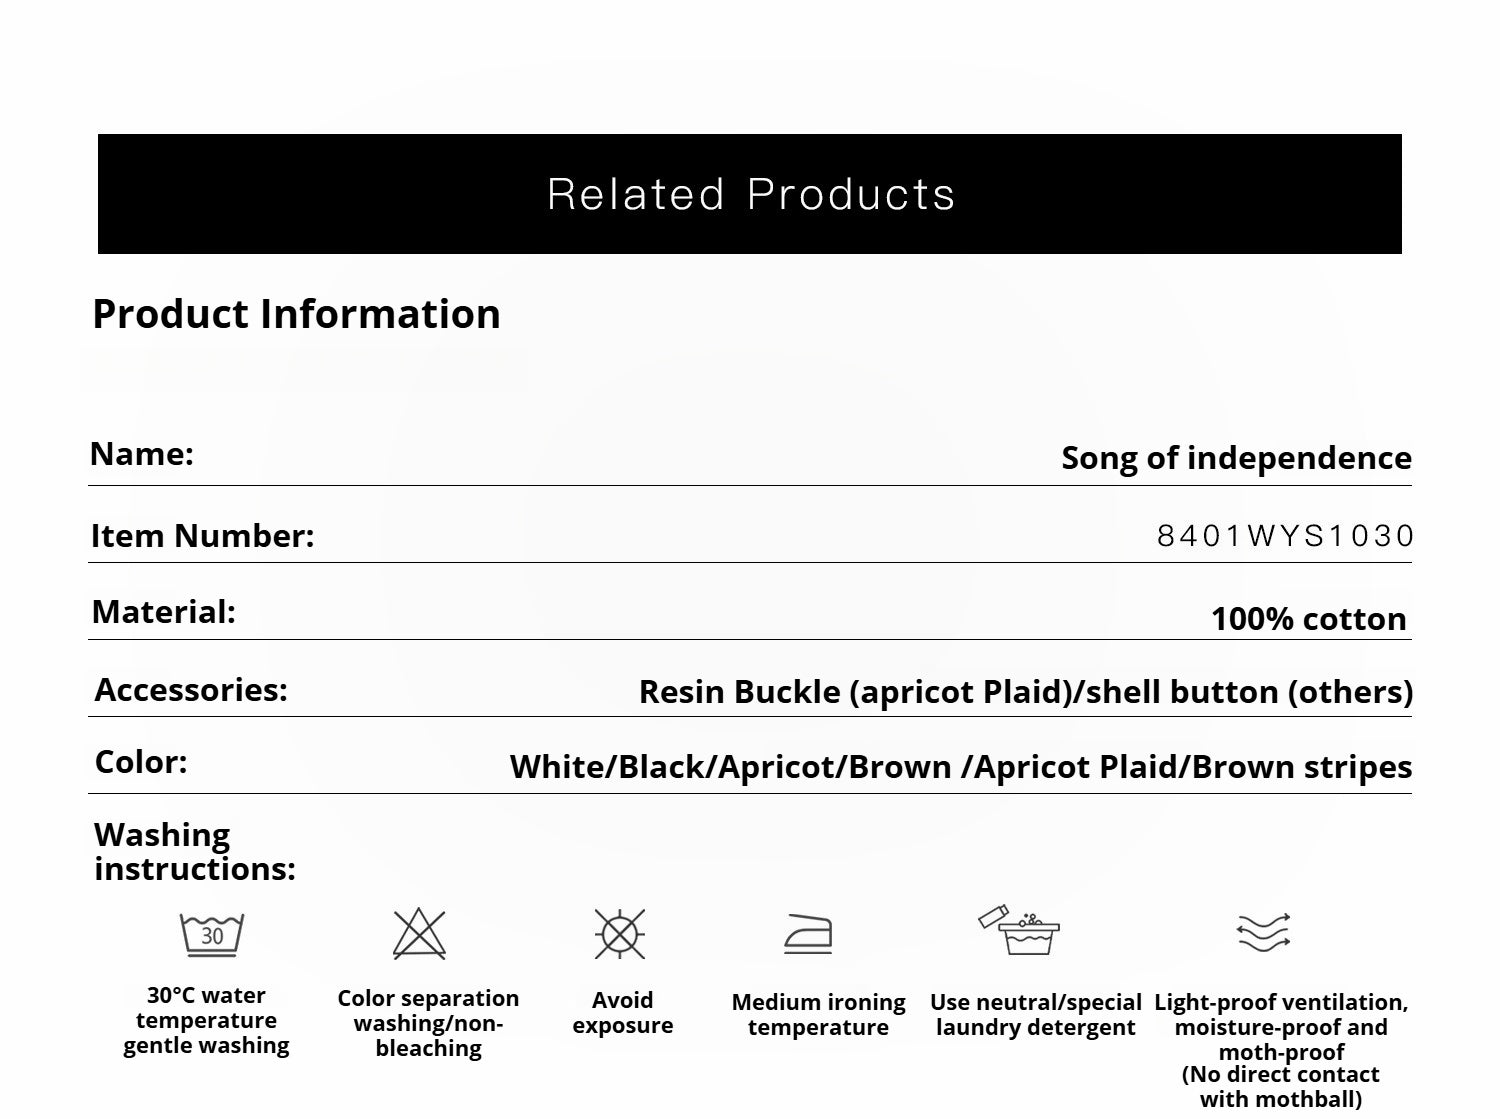
Task: Click the Product Information heading
Action: pyautogui.click(x=296, y=314)
